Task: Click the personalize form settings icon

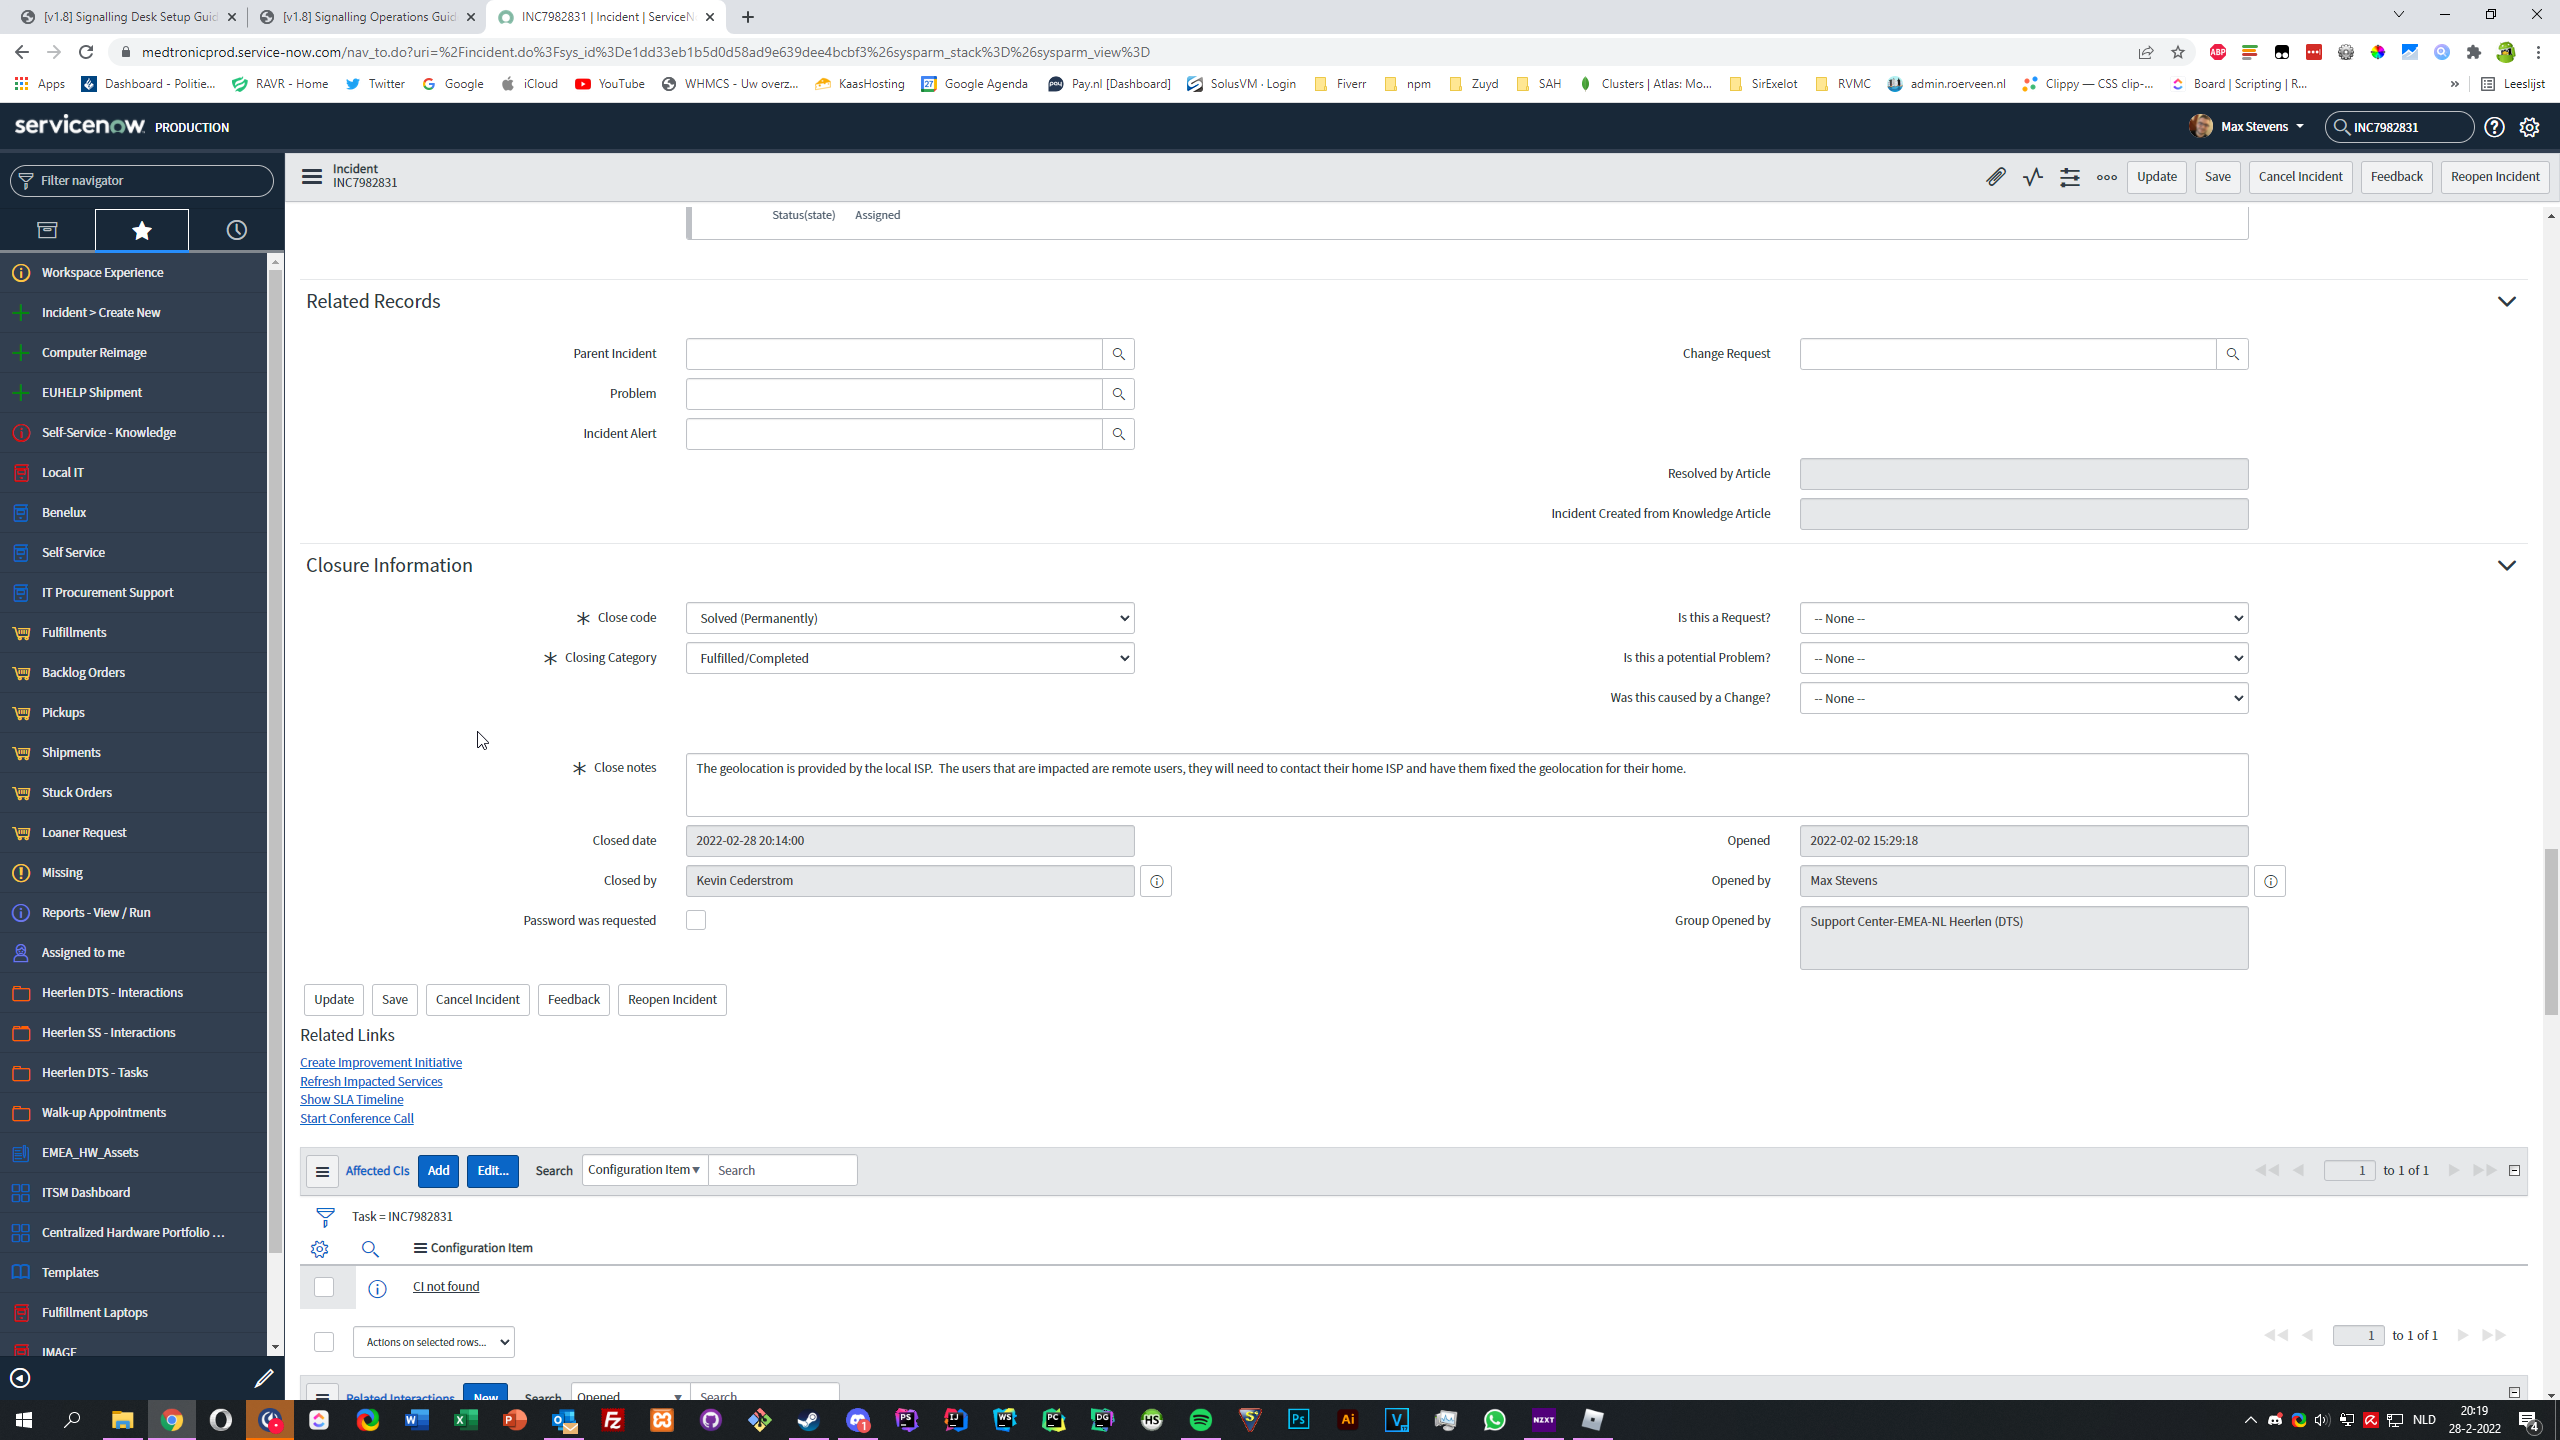Action: [x=2069, y=177]
